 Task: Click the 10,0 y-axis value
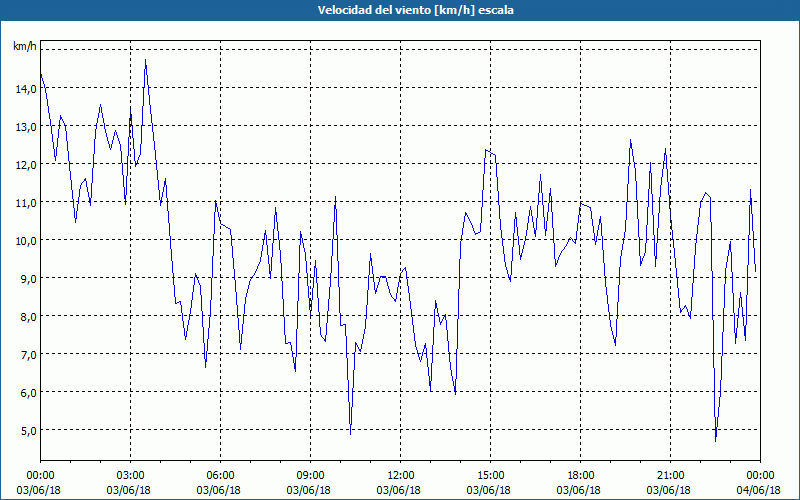tap(26, 240)
